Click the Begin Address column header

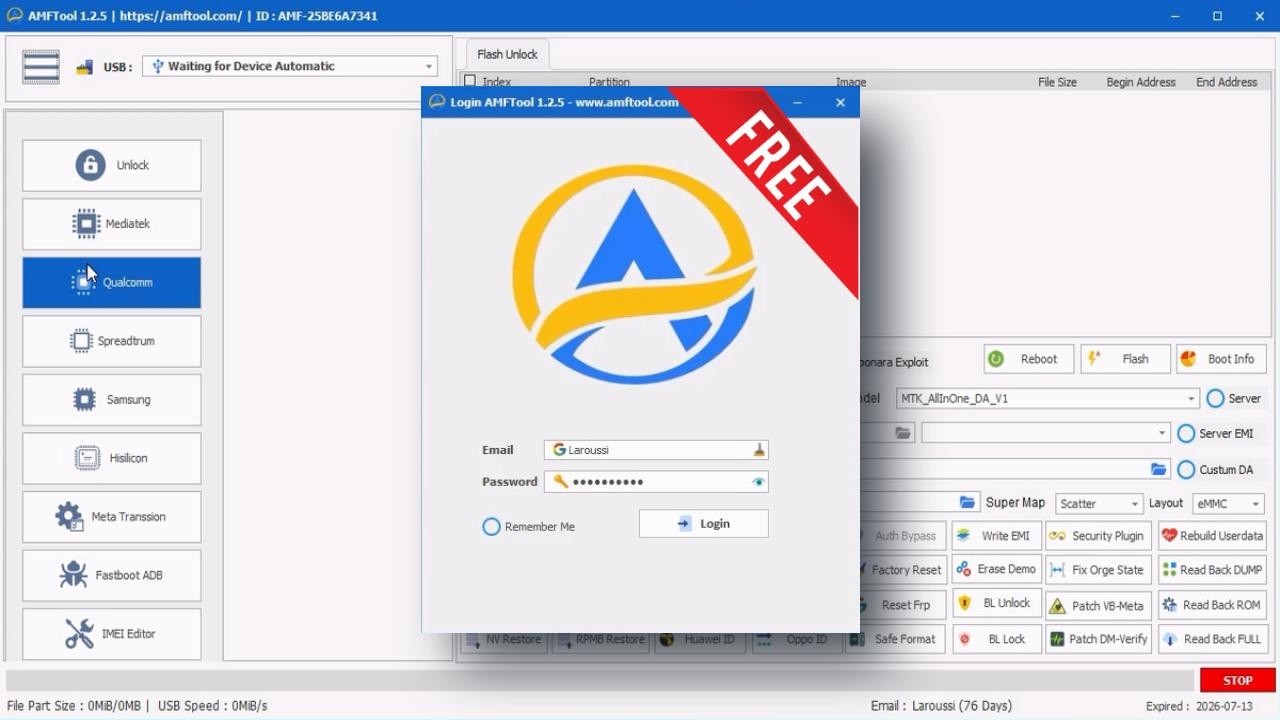click(1141, 82)
